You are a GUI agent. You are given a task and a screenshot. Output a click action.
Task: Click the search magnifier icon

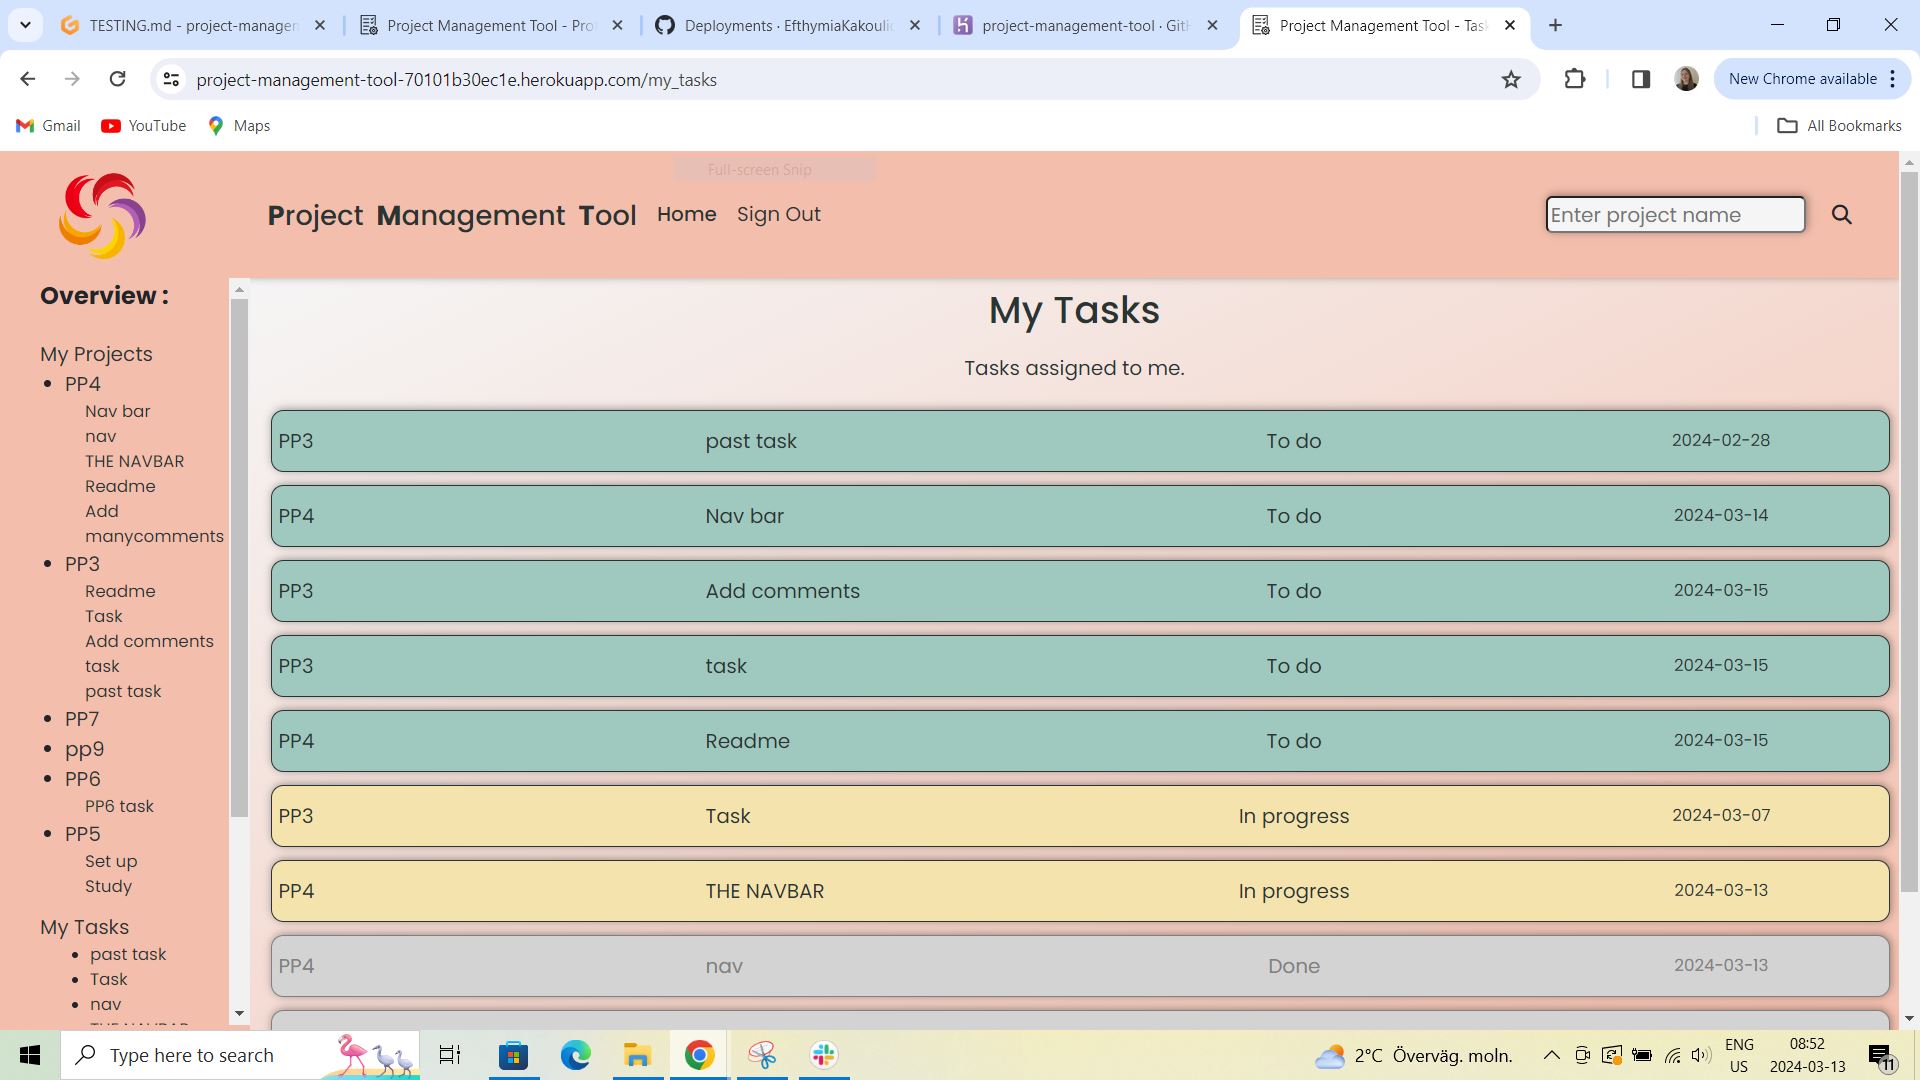[1841, 214]
